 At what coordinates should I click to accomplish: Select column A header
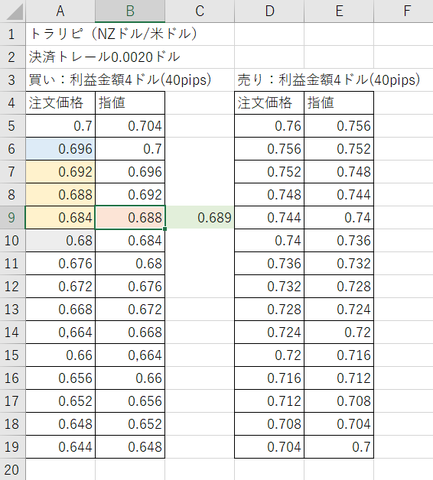coord(60,11)
